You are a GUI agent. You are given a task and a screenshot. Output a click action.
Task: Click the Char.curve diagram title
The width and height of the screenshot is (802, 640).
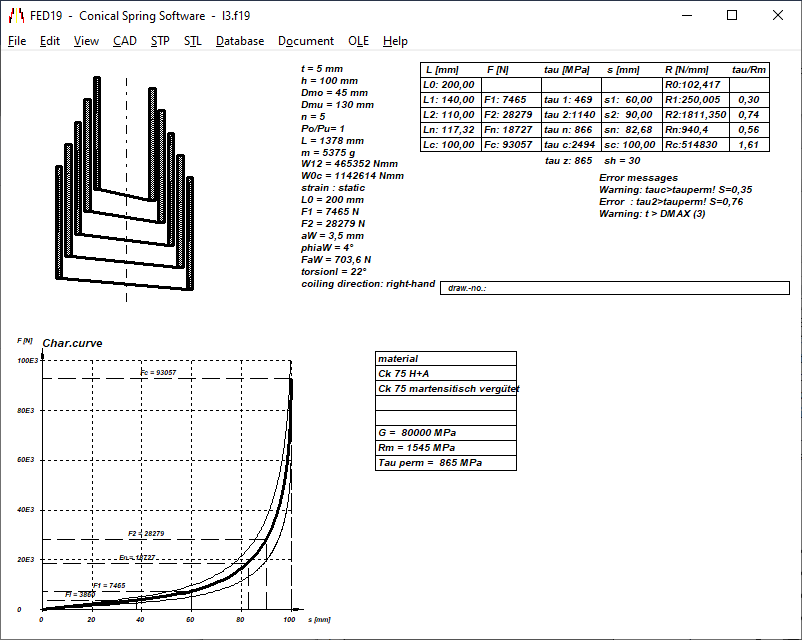[72, 343]
